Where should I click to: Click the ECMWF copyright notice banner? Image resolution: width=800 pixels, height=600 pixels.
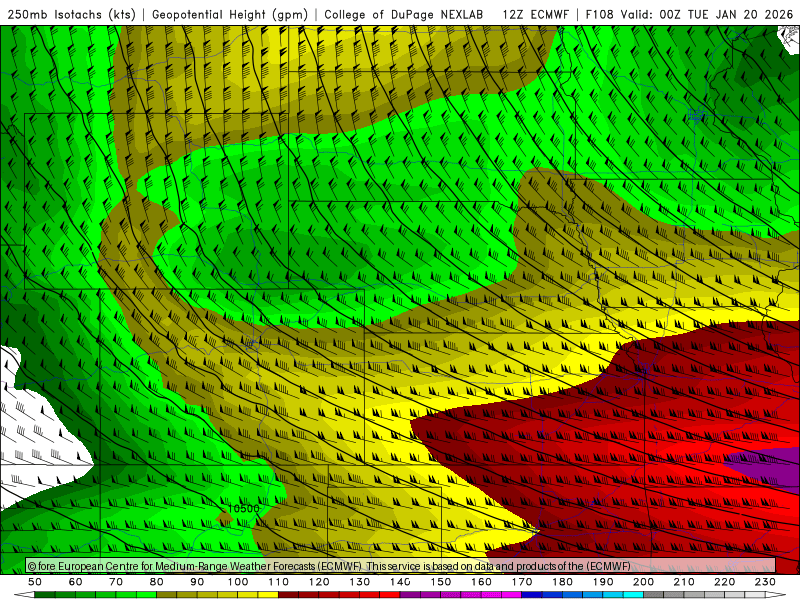point(401,566)
